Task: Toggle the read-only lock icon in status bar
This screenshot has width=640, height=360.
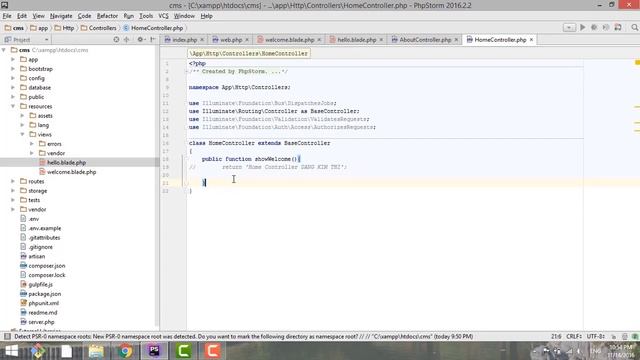Action: [613, 337]
